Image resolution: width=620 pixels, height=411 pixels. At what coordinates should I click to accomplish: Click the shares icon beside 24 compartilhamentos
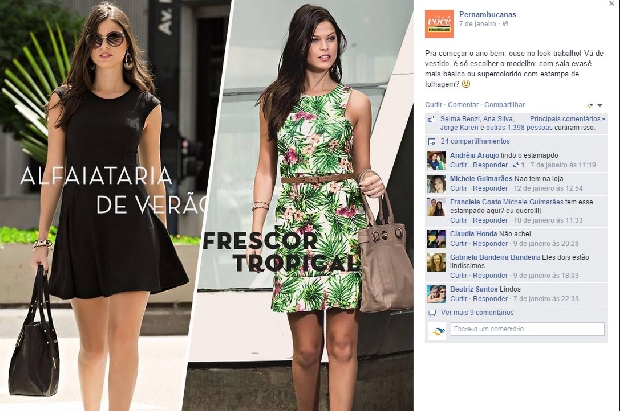(x=431, y=141)
